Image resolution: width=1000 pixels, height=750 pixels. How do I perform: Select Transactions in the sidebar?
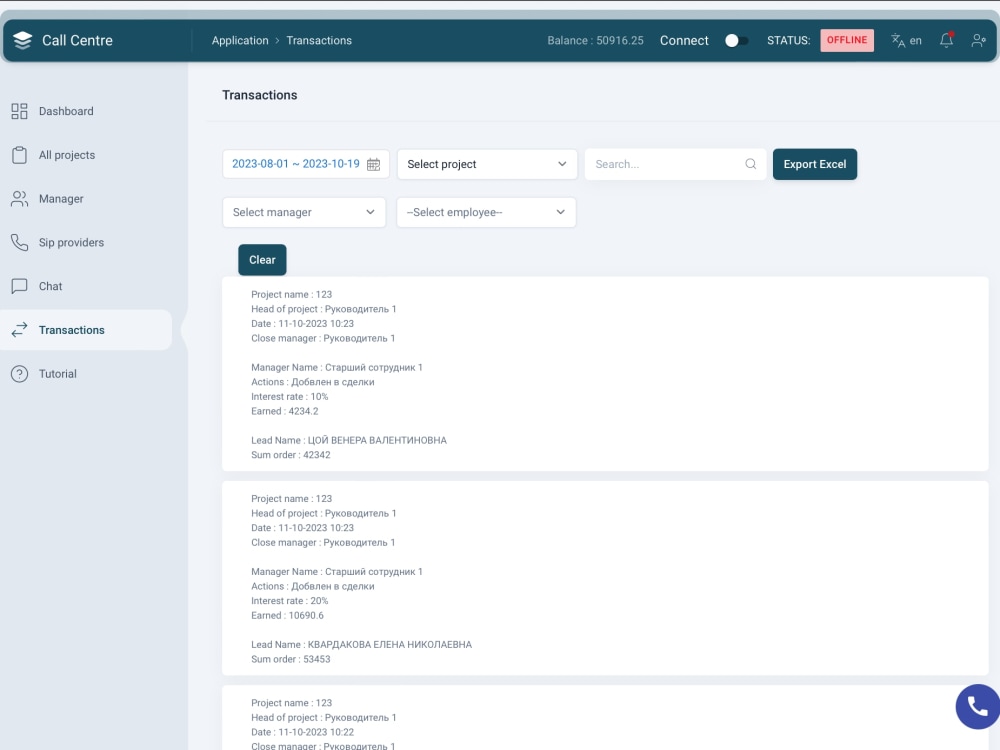pyautogui.click(x=85, y=330)
